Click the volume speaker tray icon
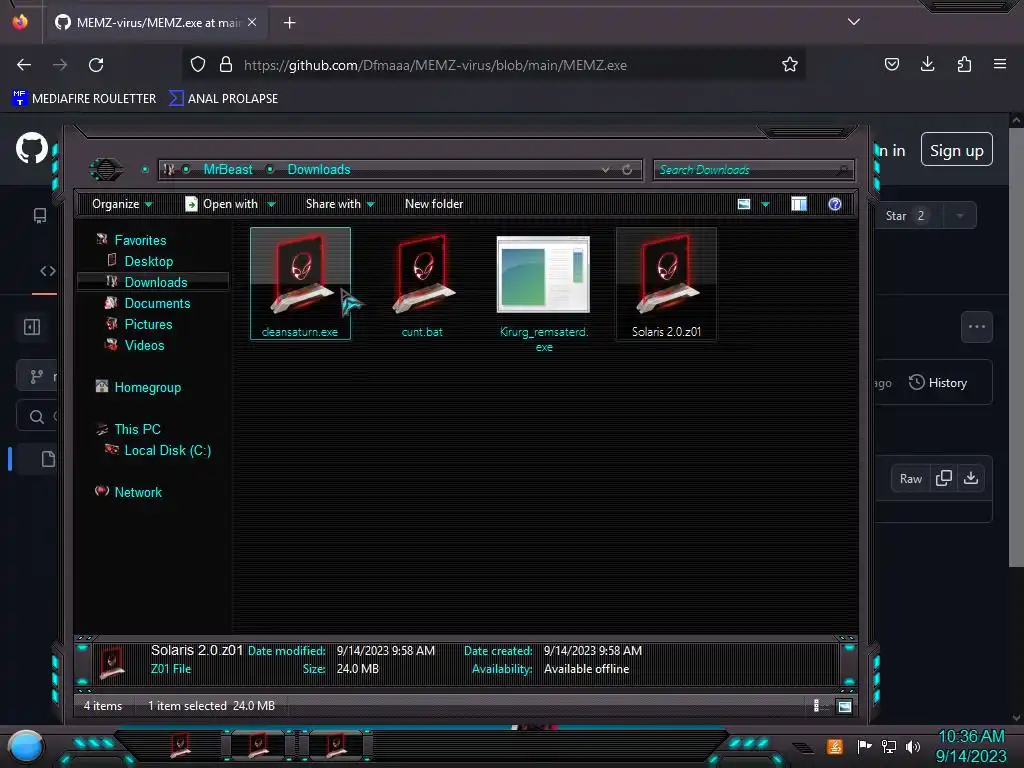 [x=912, y=746]
